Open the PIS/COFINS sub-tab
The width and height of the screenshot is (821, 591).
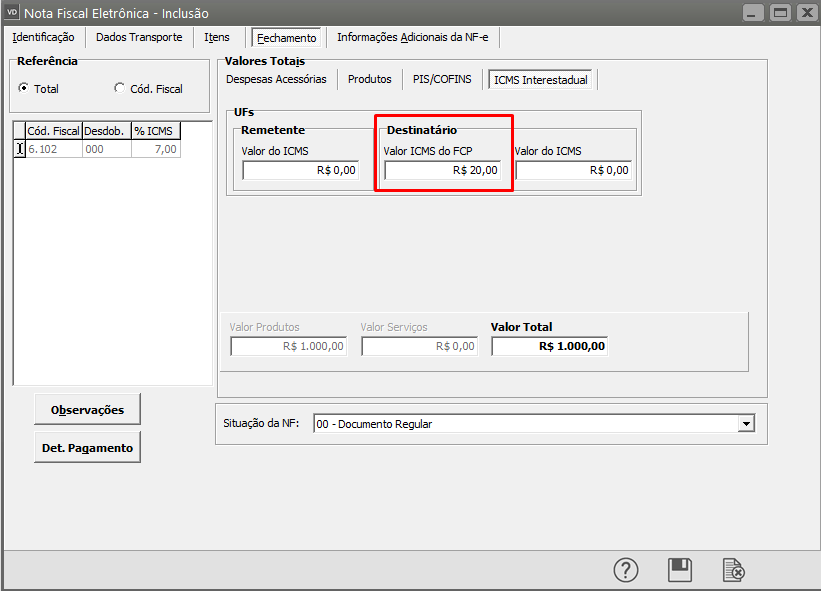pos(442,79)
